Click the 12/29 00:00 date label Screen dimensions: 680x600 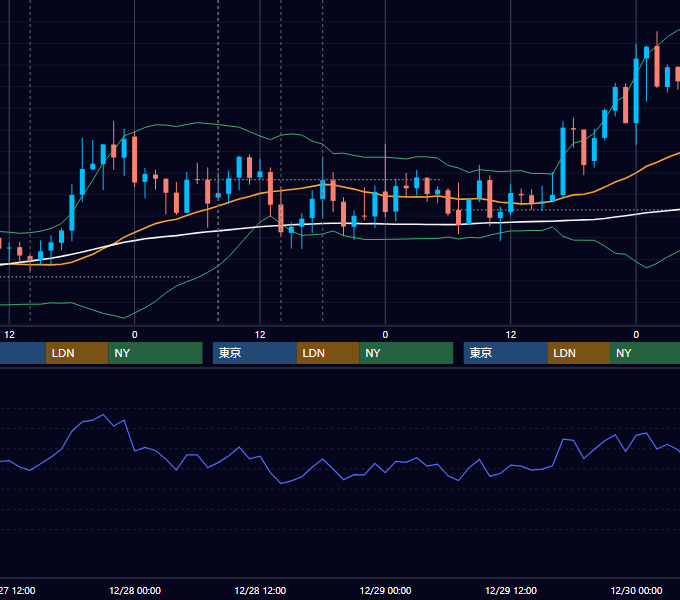coord(386,590)
